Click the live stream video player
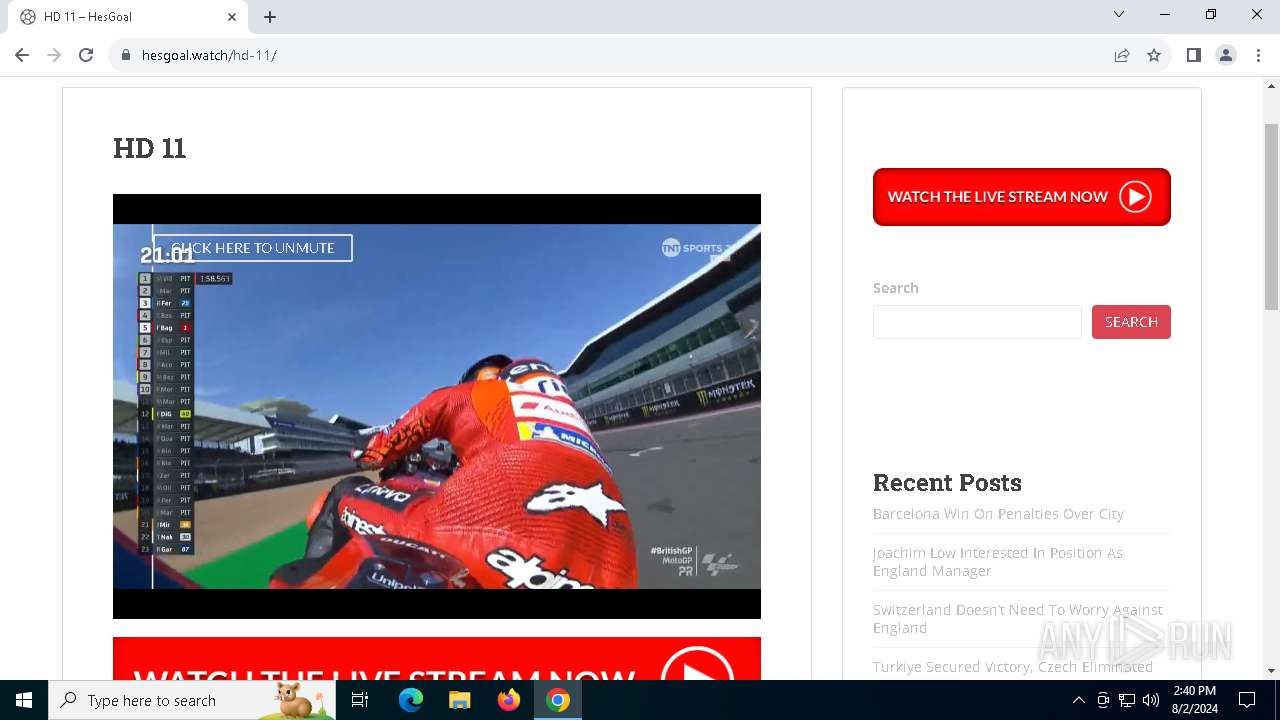 (437, 406)
